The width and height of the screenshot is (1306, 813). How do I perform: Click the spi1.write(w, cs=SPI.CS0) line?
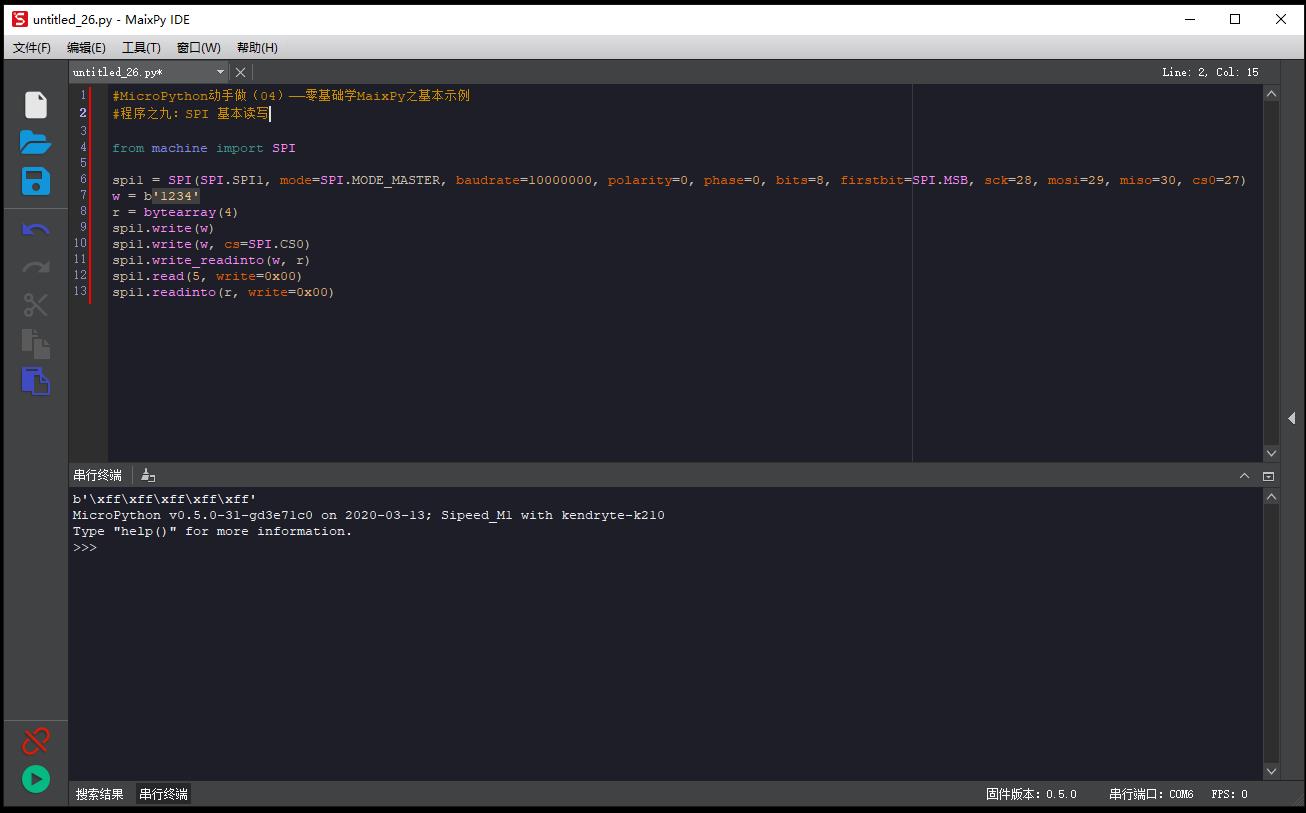[x=211, y=244]
